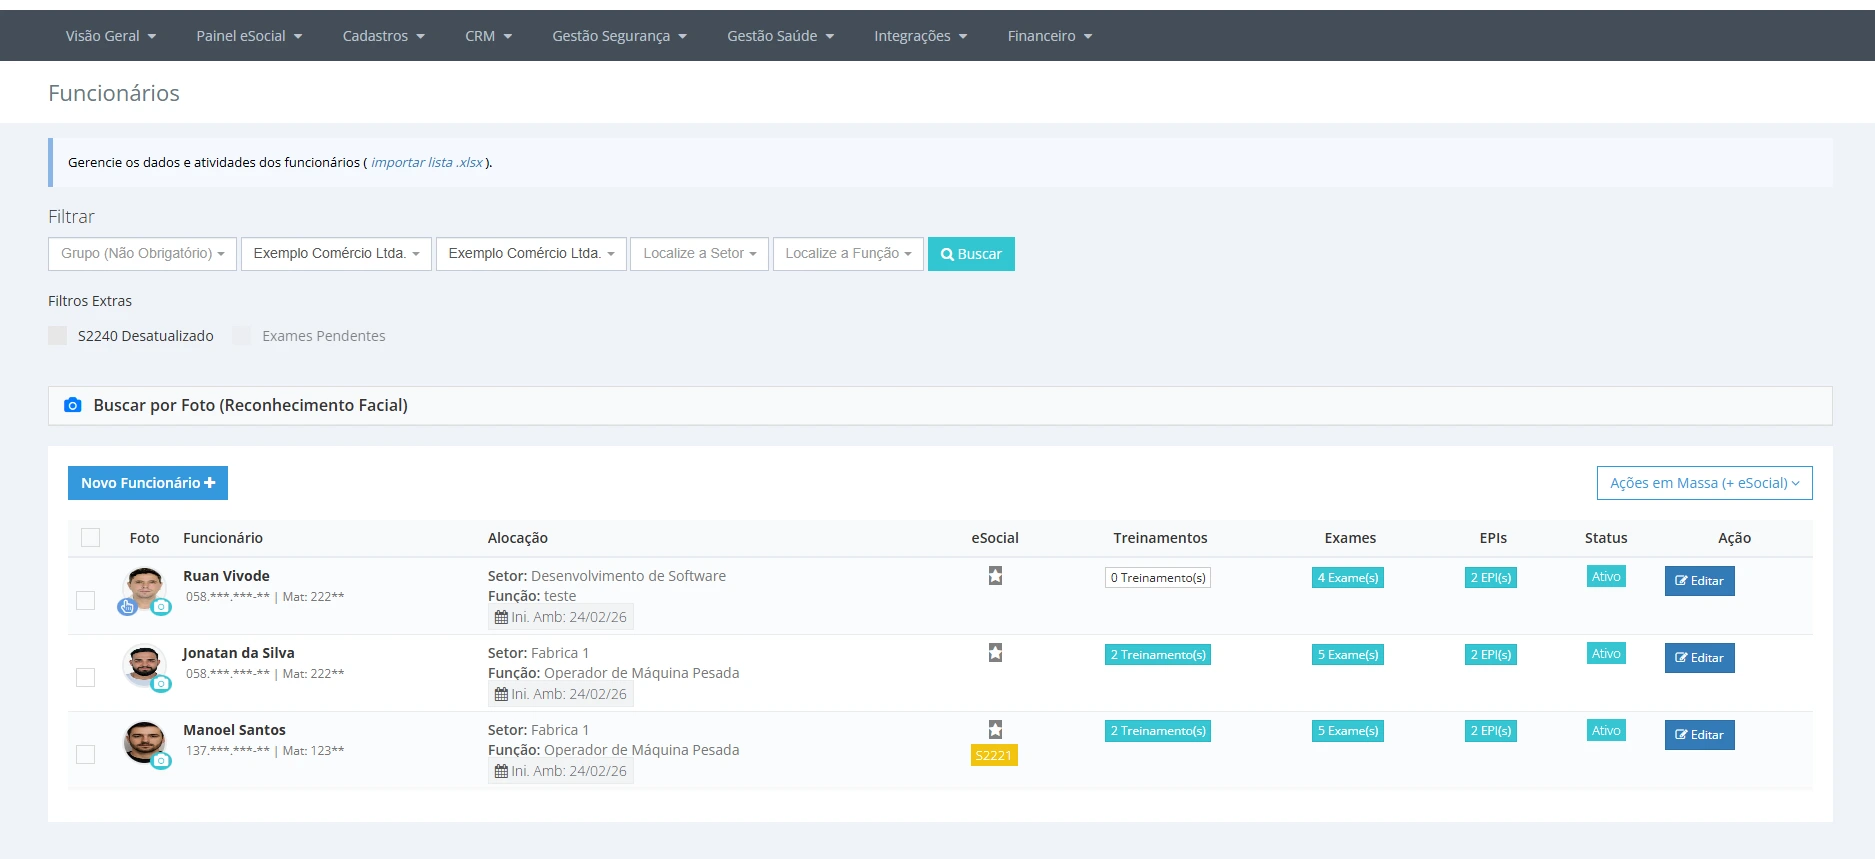Click the camera icon on Ruan Vivode's photo
Screen dimensions: 1875x859
[161, 607]
